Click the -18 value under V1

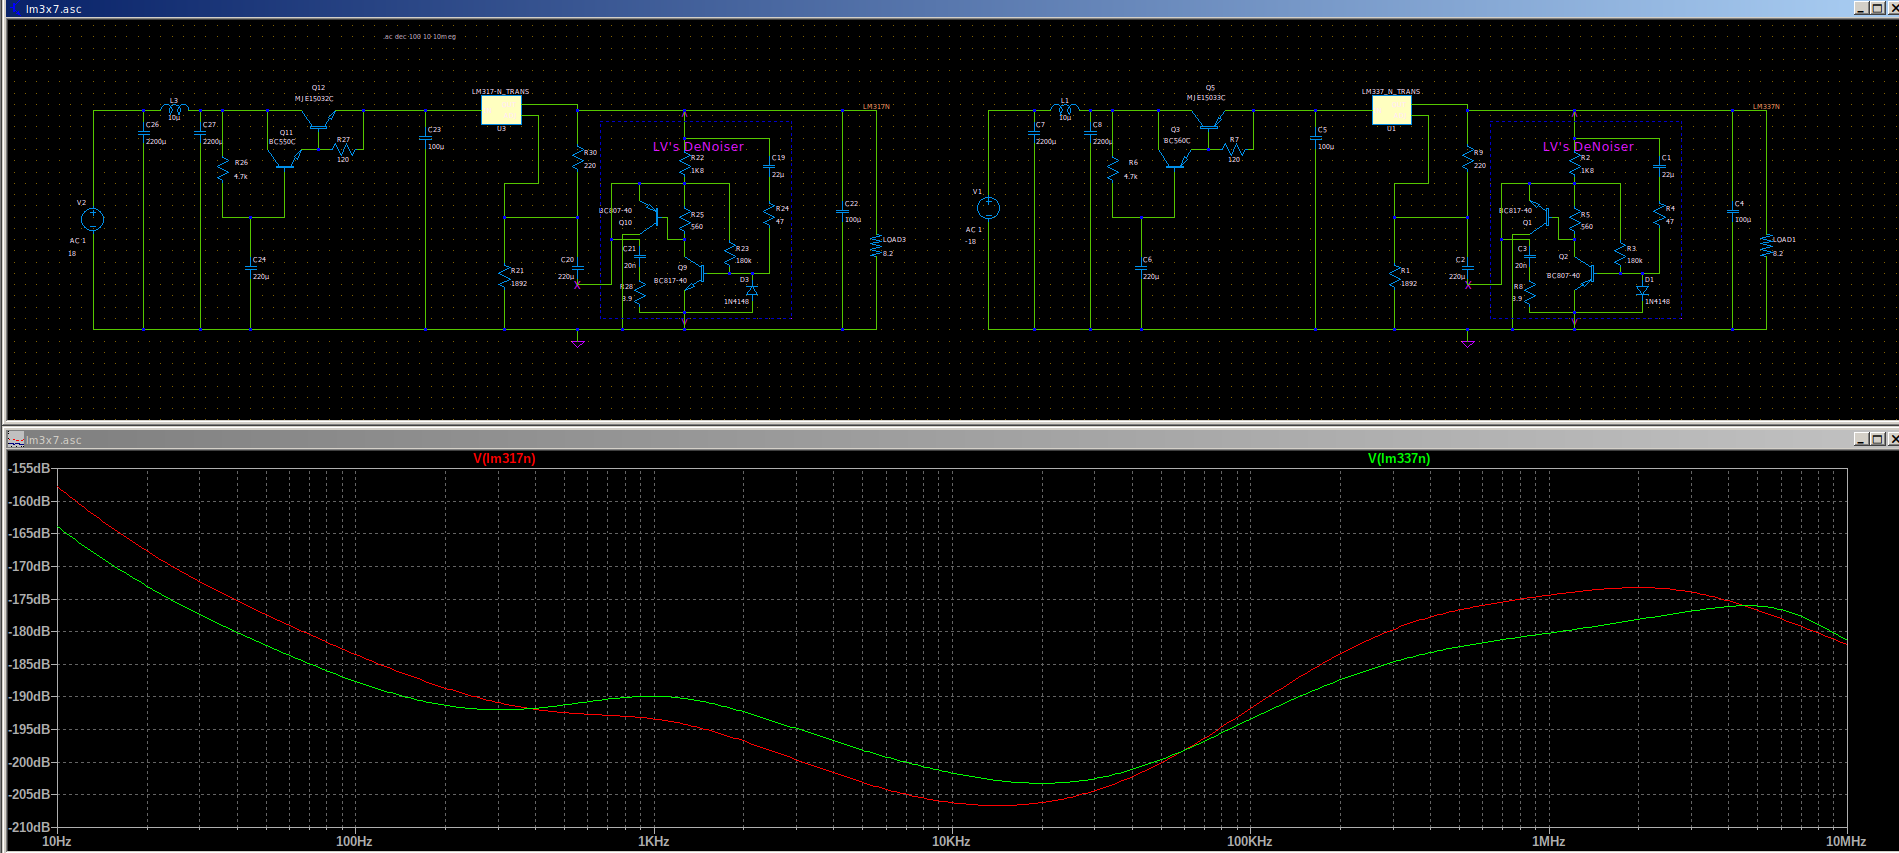pyautogui.click(x=970, y=241)
